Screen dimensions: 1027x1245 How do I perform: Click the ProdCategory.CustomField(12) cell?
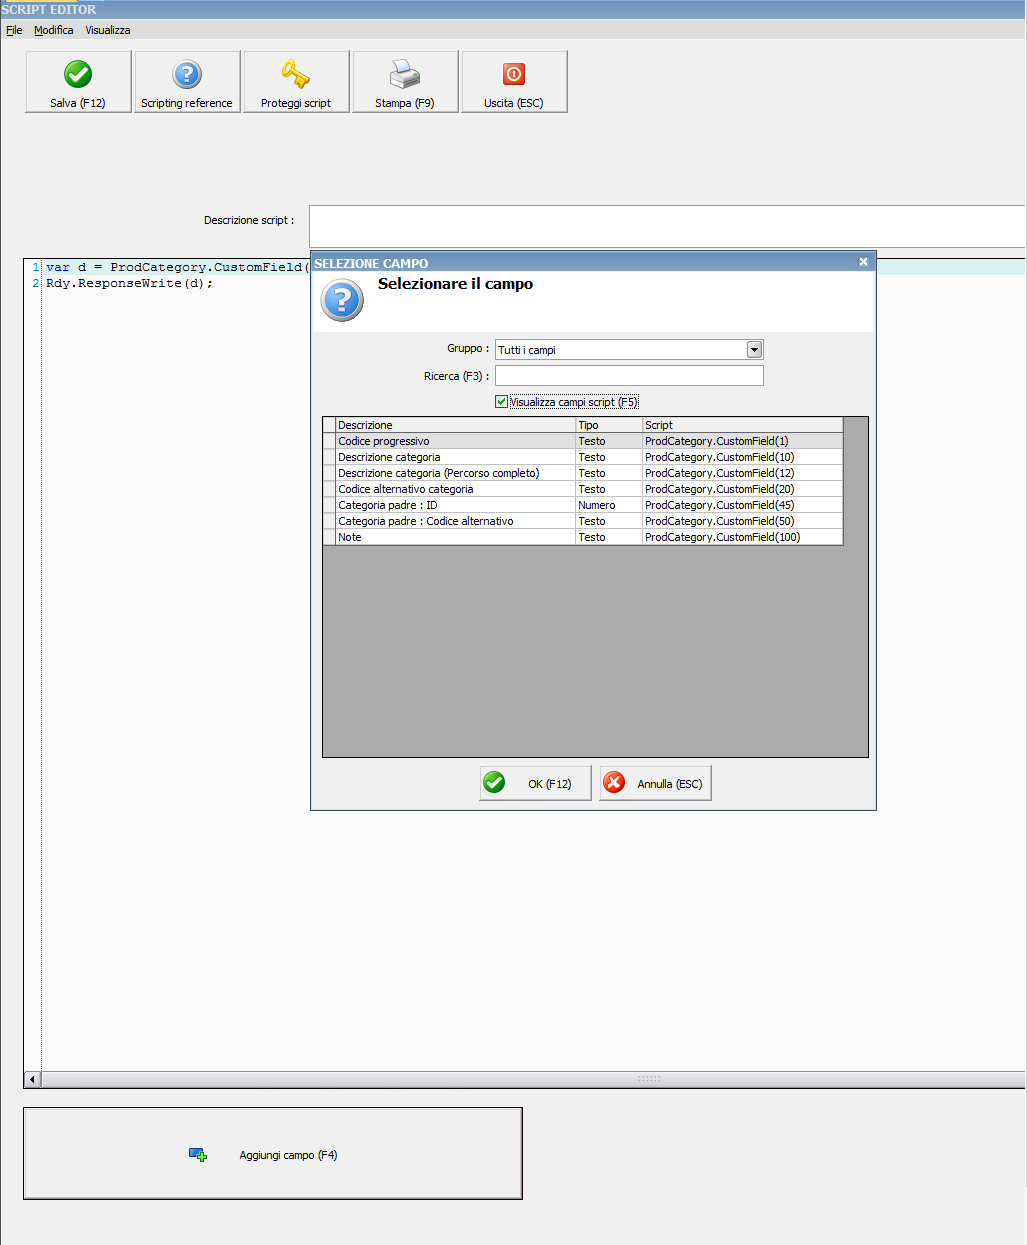coord(743,473)
